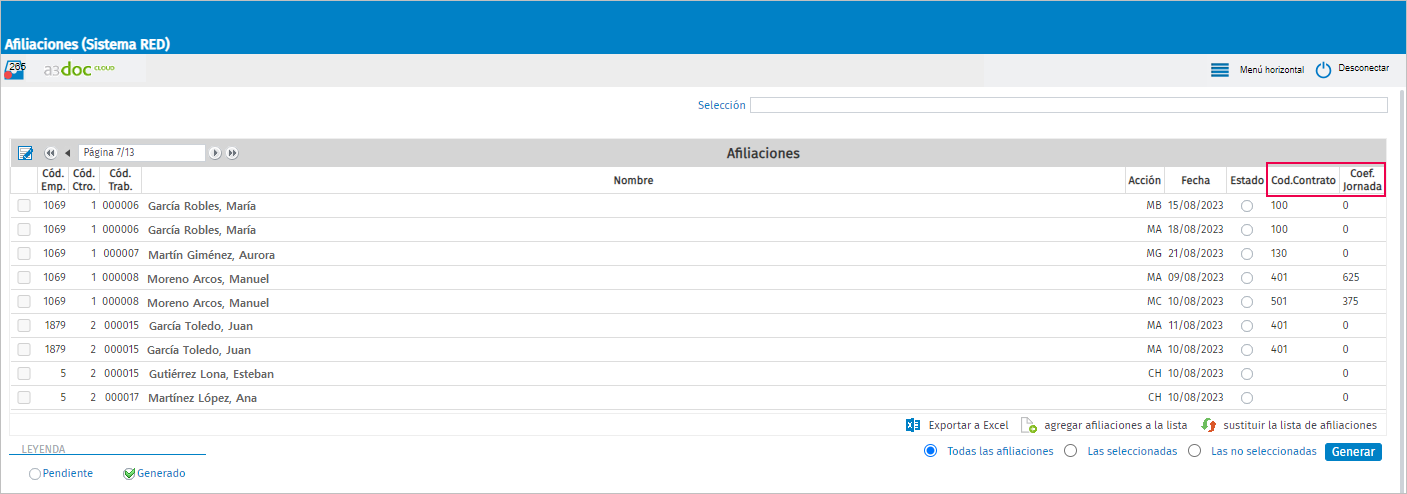Click worker code 000017
The height and width of the screenshot is (494, 1407).
pos(121,397)
